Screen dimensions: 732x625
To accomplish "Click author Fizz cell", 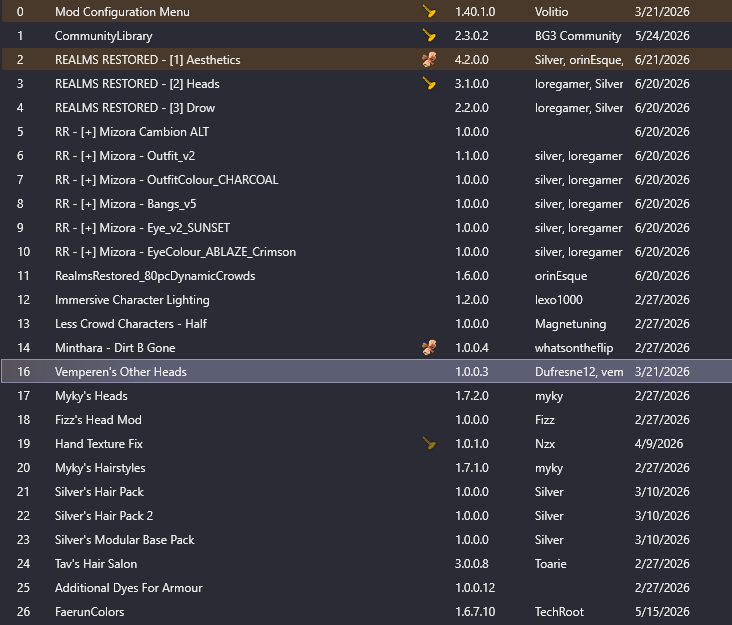I will (544, 420).
